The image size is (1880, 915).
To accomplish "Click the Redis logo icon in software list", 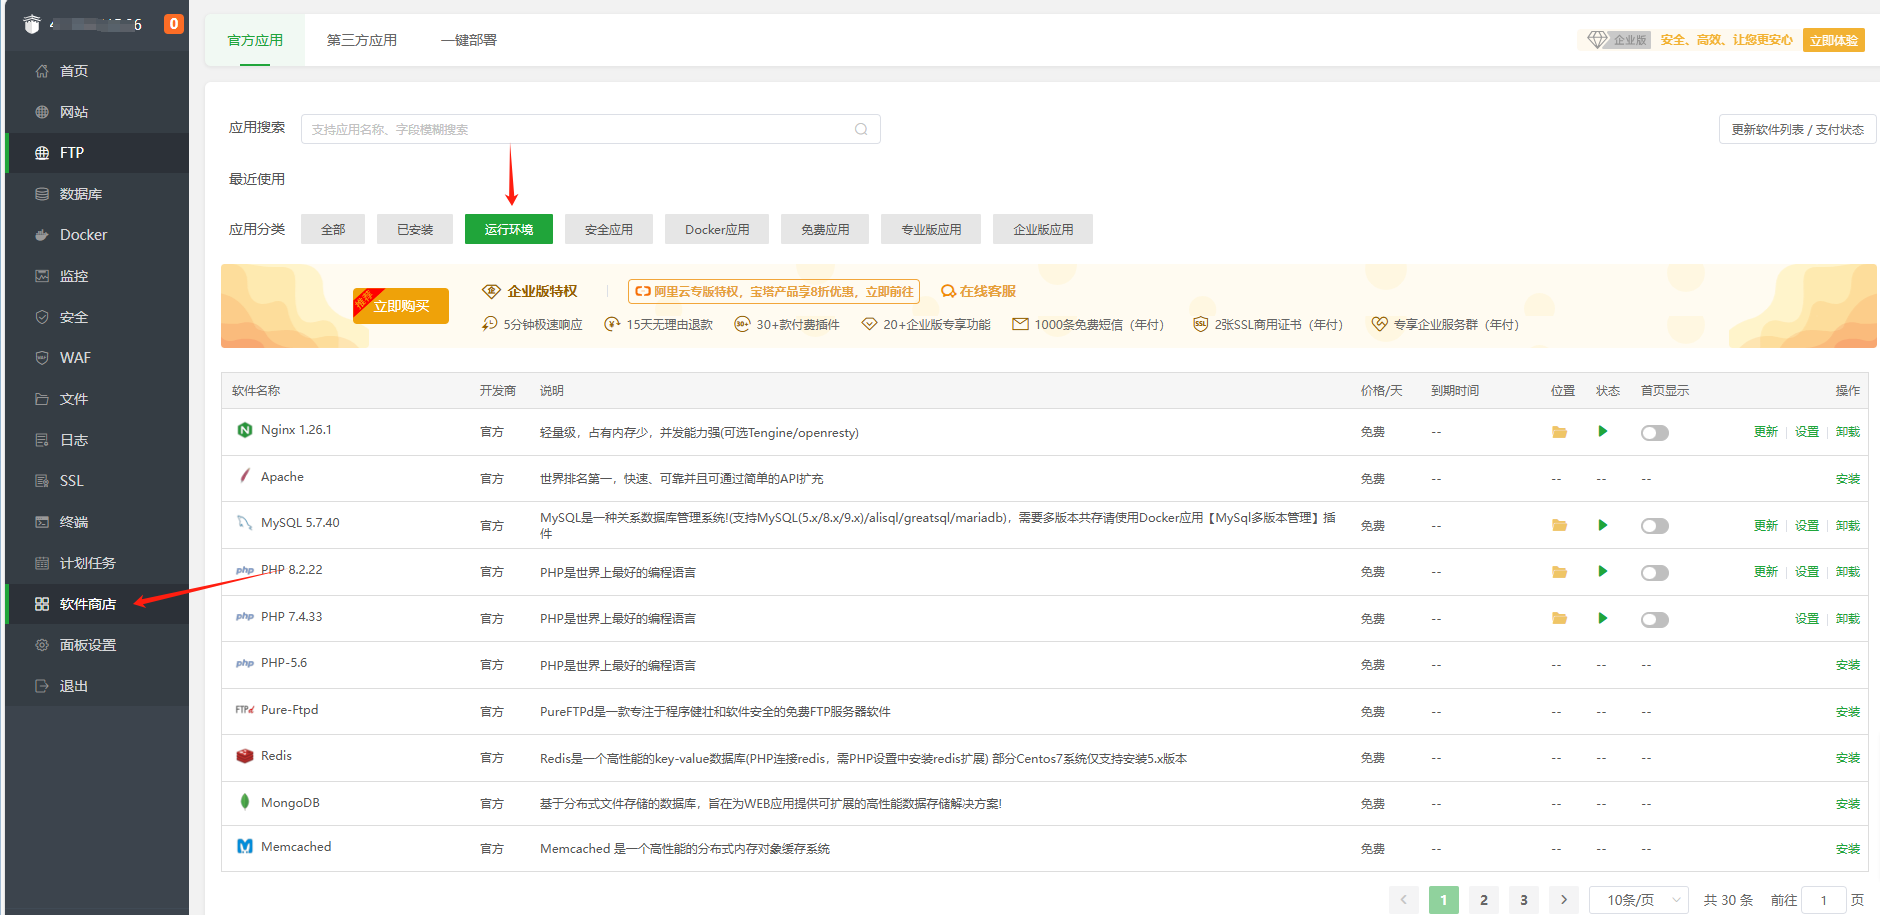I will [245, 756].
